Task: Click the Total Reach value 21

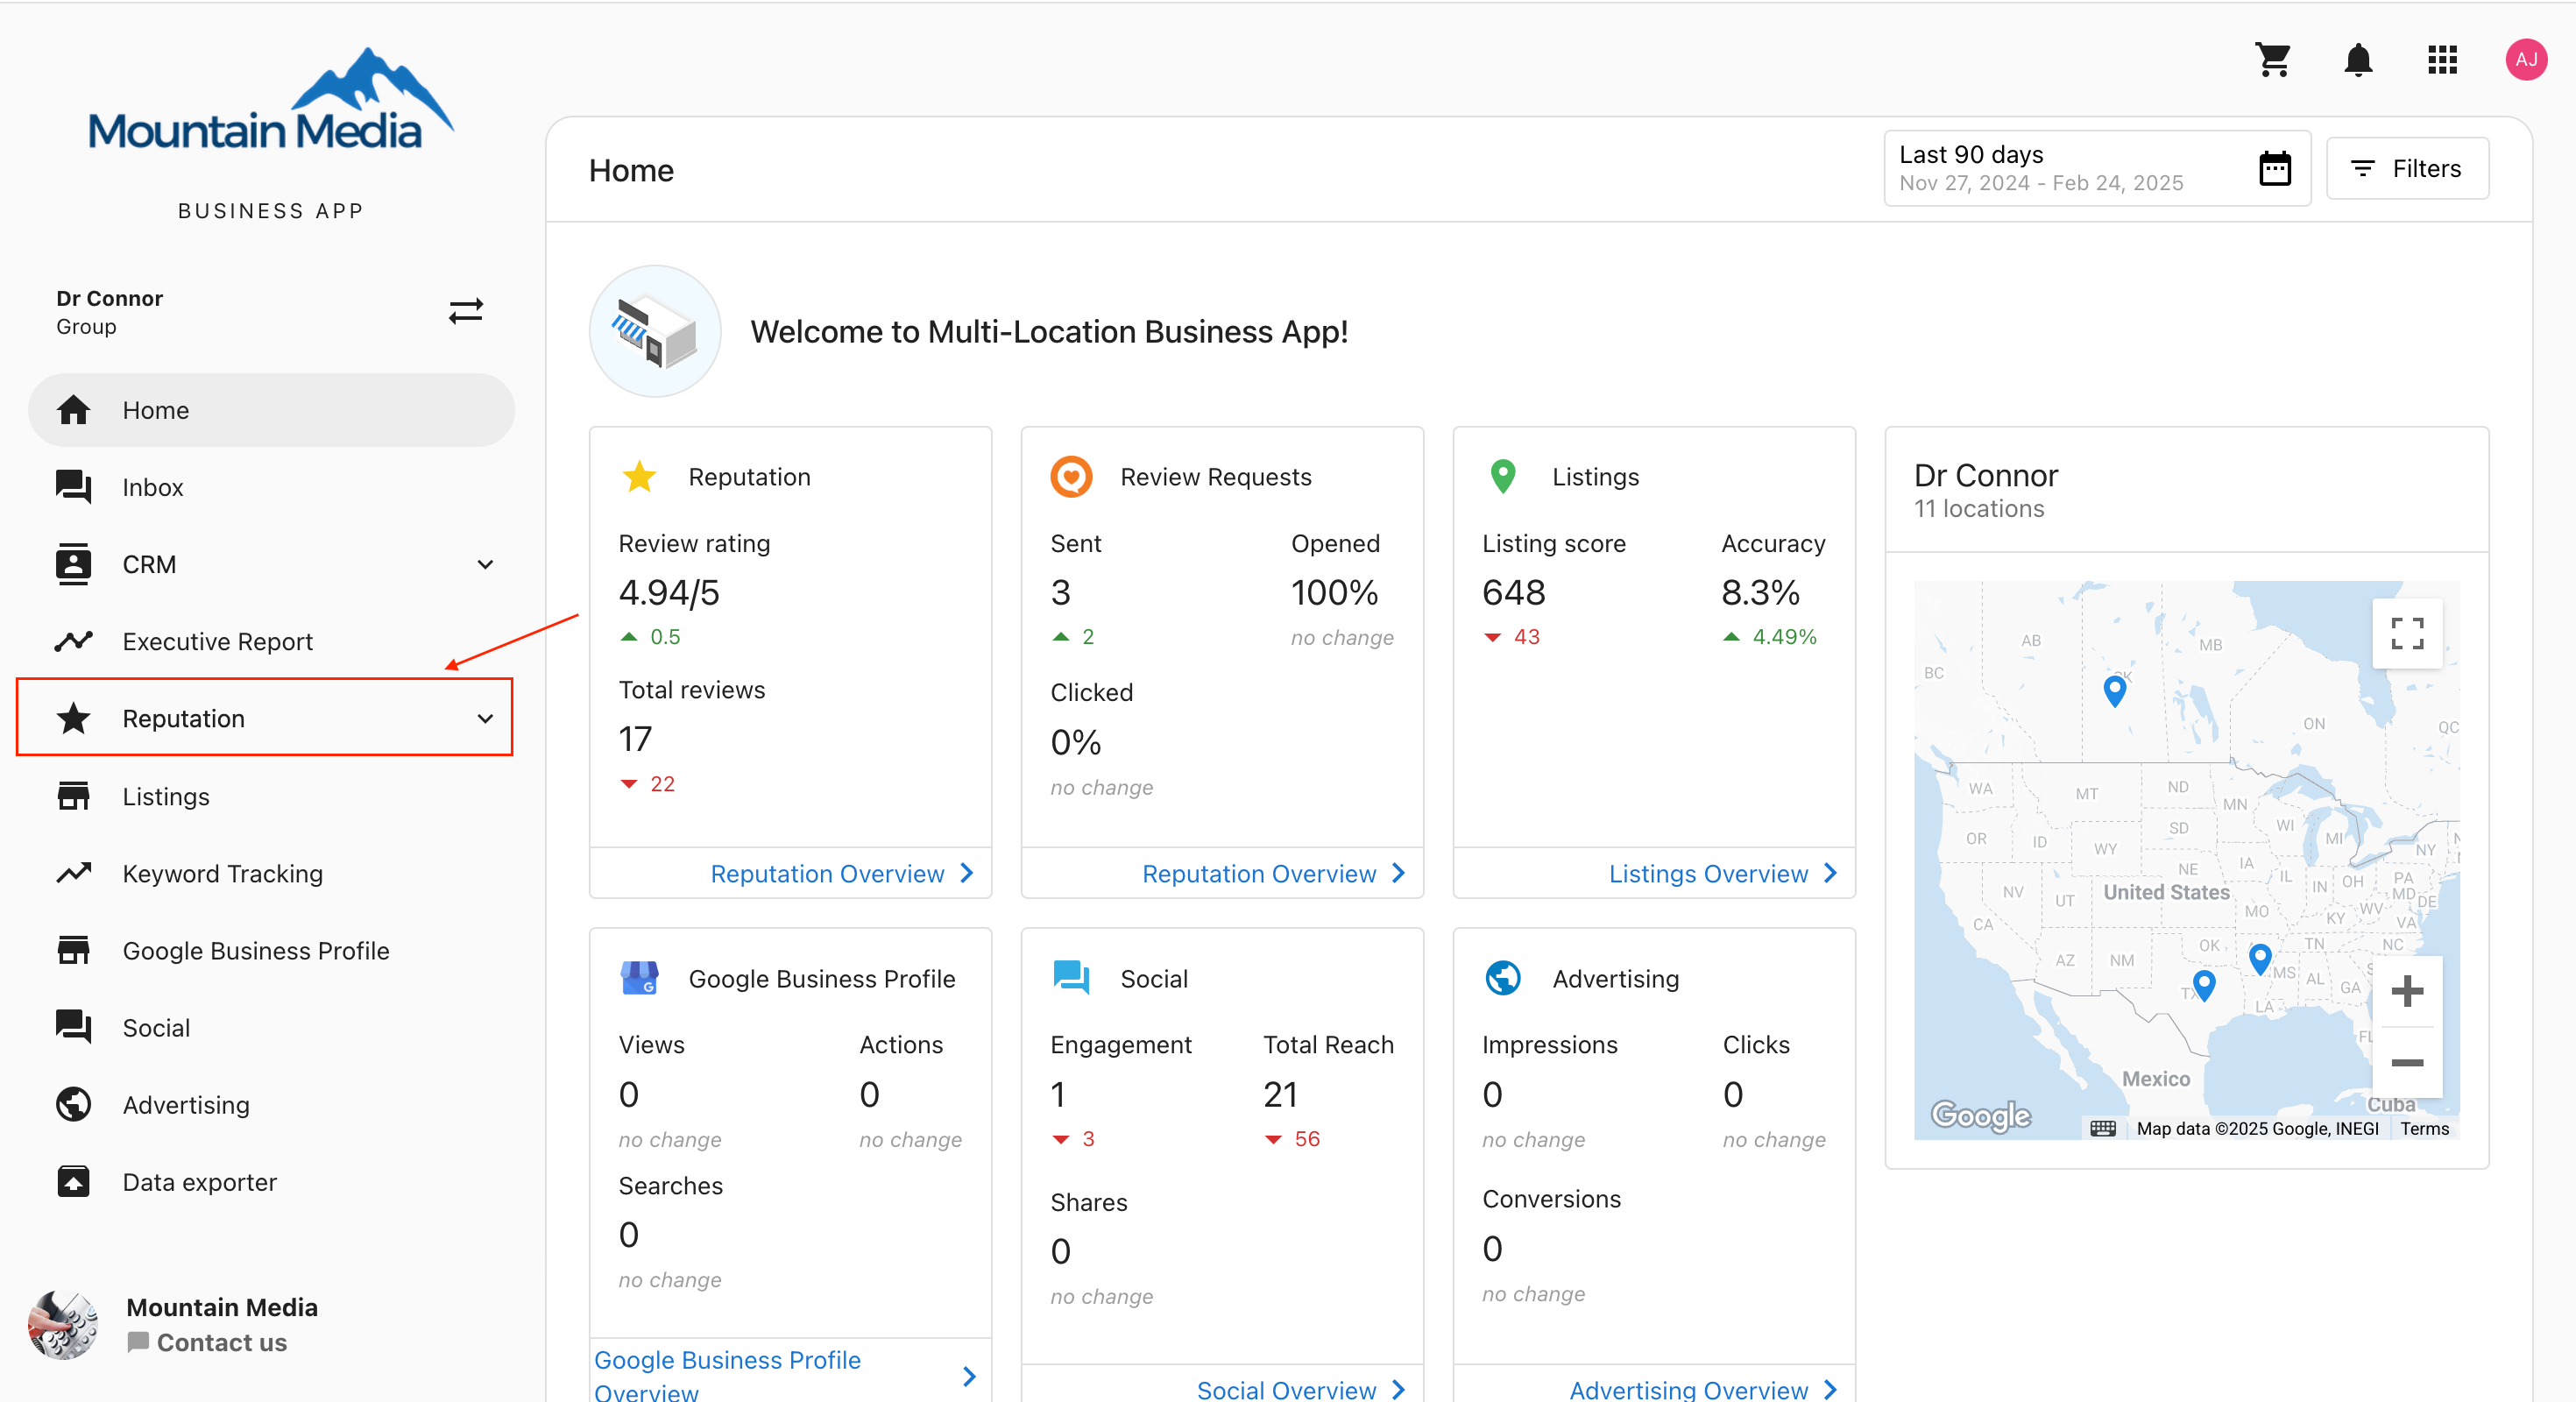Action: point(1280,1094)
